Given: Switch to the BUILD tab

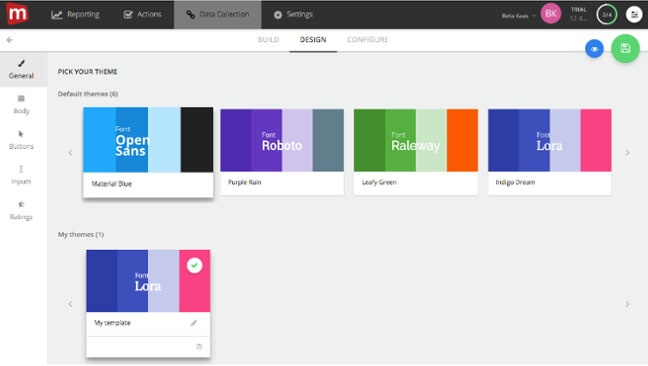Looking at the screenshot, I should 268,40.
